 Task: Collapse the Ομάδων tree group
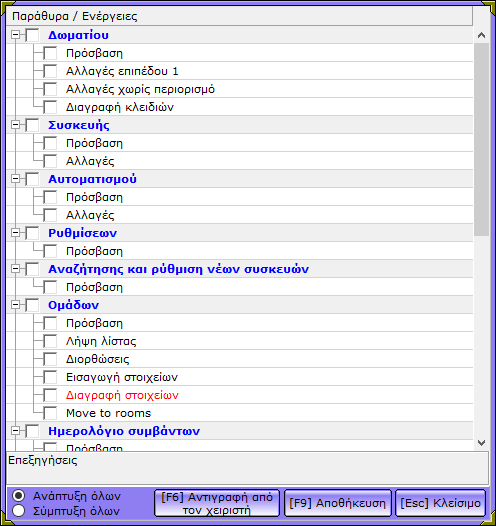15,305
